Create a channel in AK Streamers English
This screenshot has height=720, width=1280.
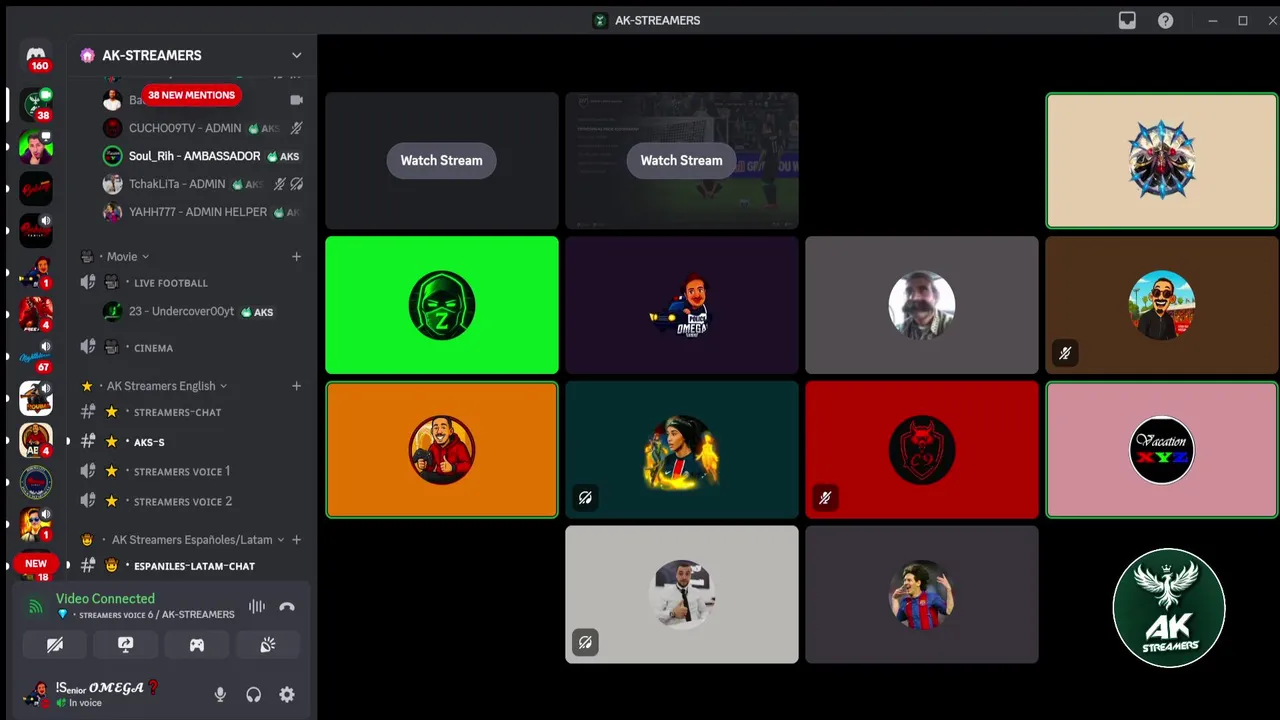(296, 386)
